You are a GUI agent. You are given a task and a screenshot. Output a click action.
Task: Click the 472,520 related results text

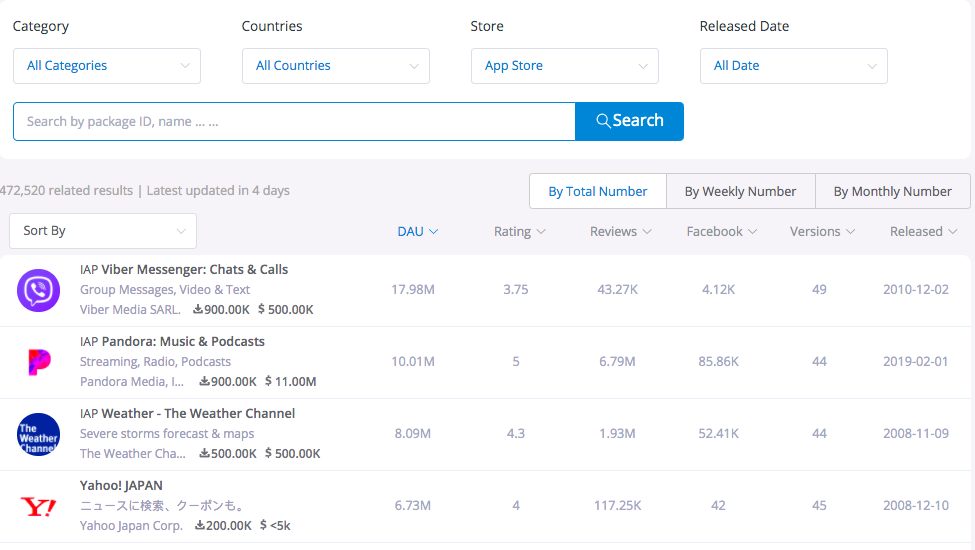(x=67, y=190)
